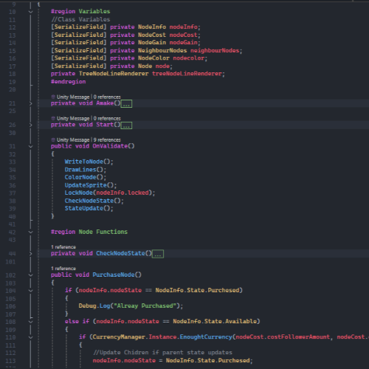Screen dimensions: 369x369
Task: Open the 0 references link above Awake
Action: (107, 97)
